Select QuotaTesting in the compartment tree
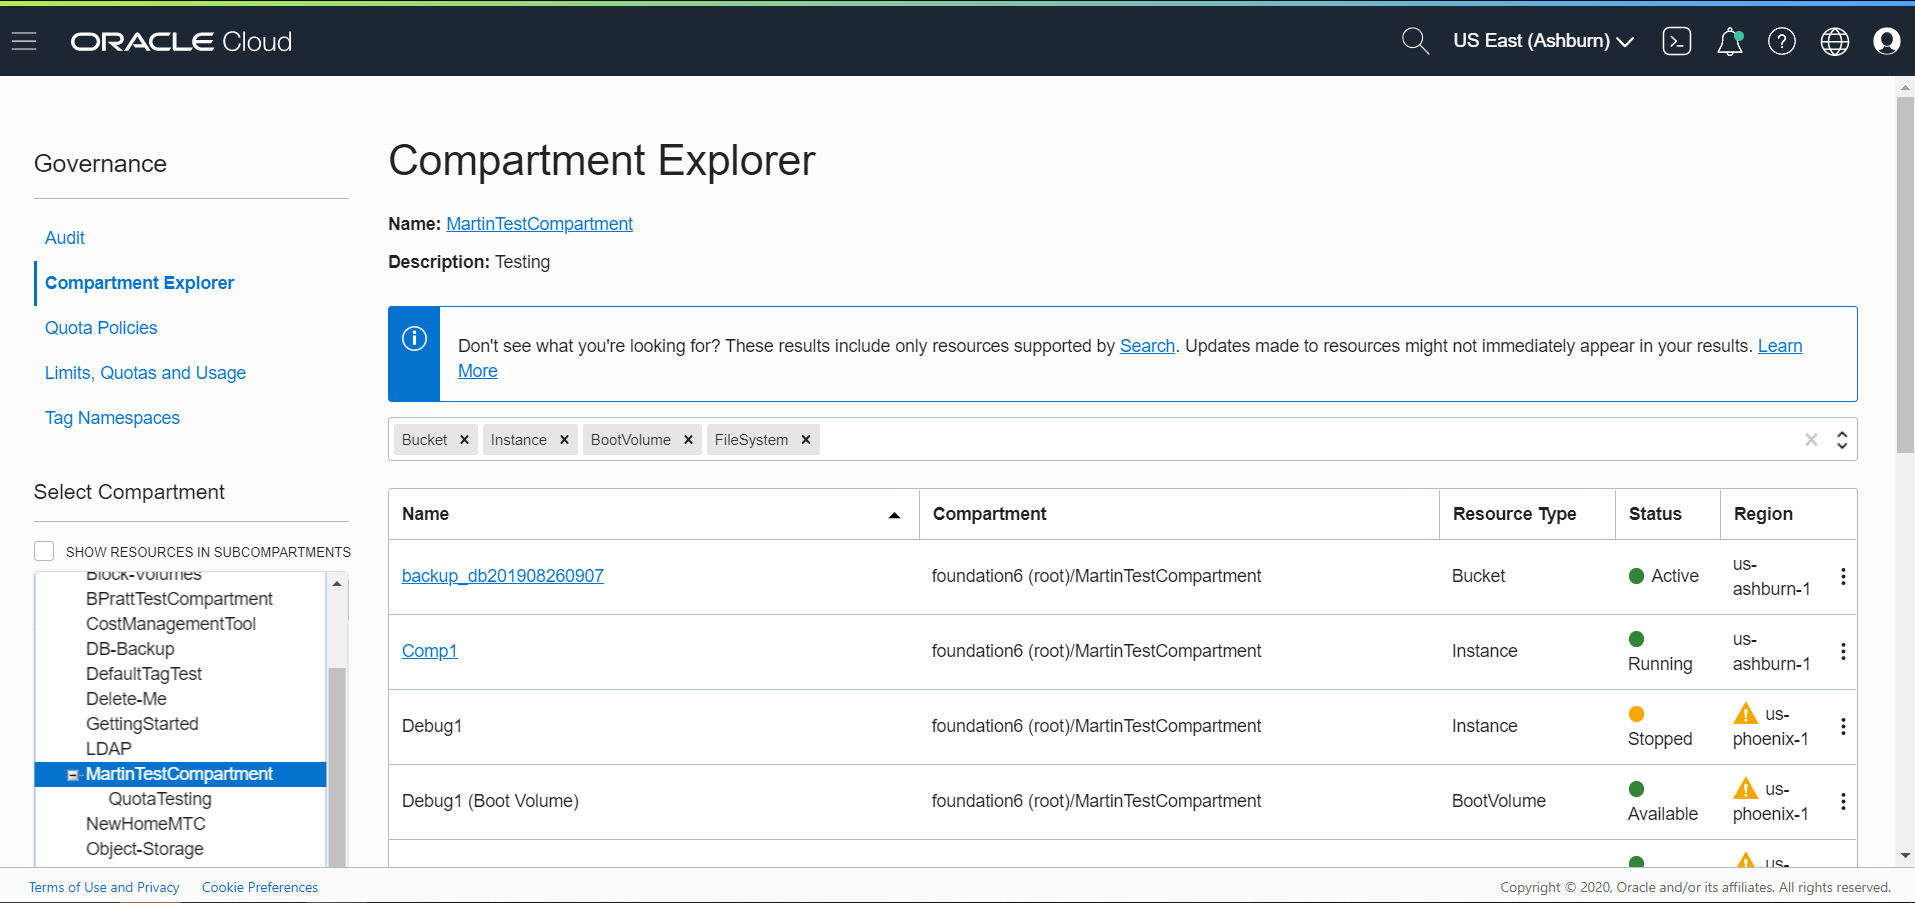This screenshot has width=1915, height=903. coord(159,798)
